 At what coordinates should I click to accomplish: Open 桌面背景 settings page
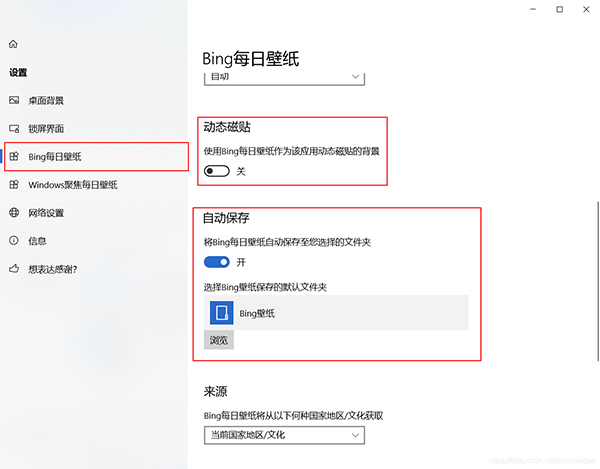pos(94,101)
